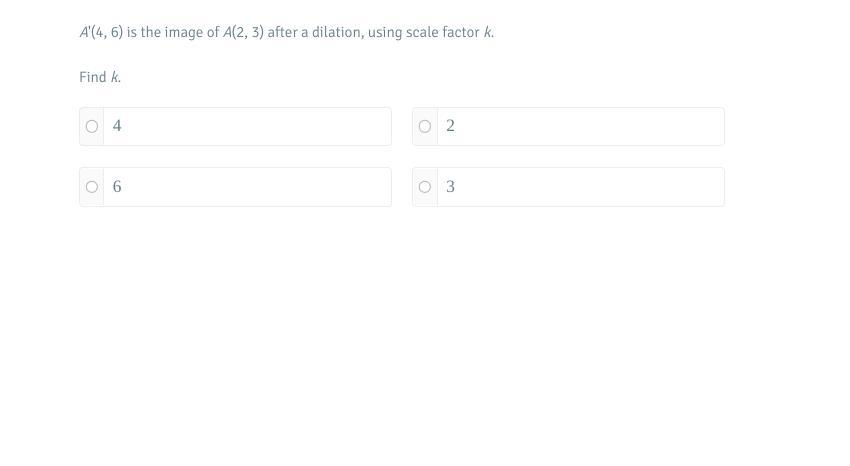Click the 'Find k.' prompt text
The height and width of the screenshot is (466, 850).
point(100,77)
